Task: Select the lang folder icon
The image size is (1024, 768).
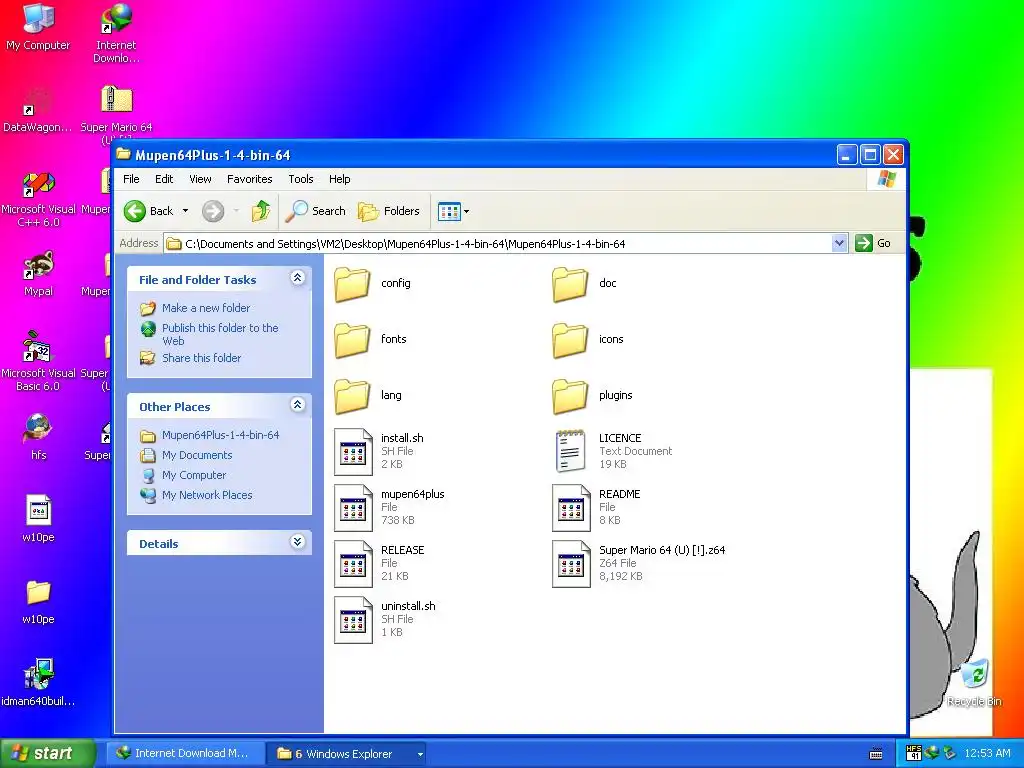Action: [x=353, y=396]
